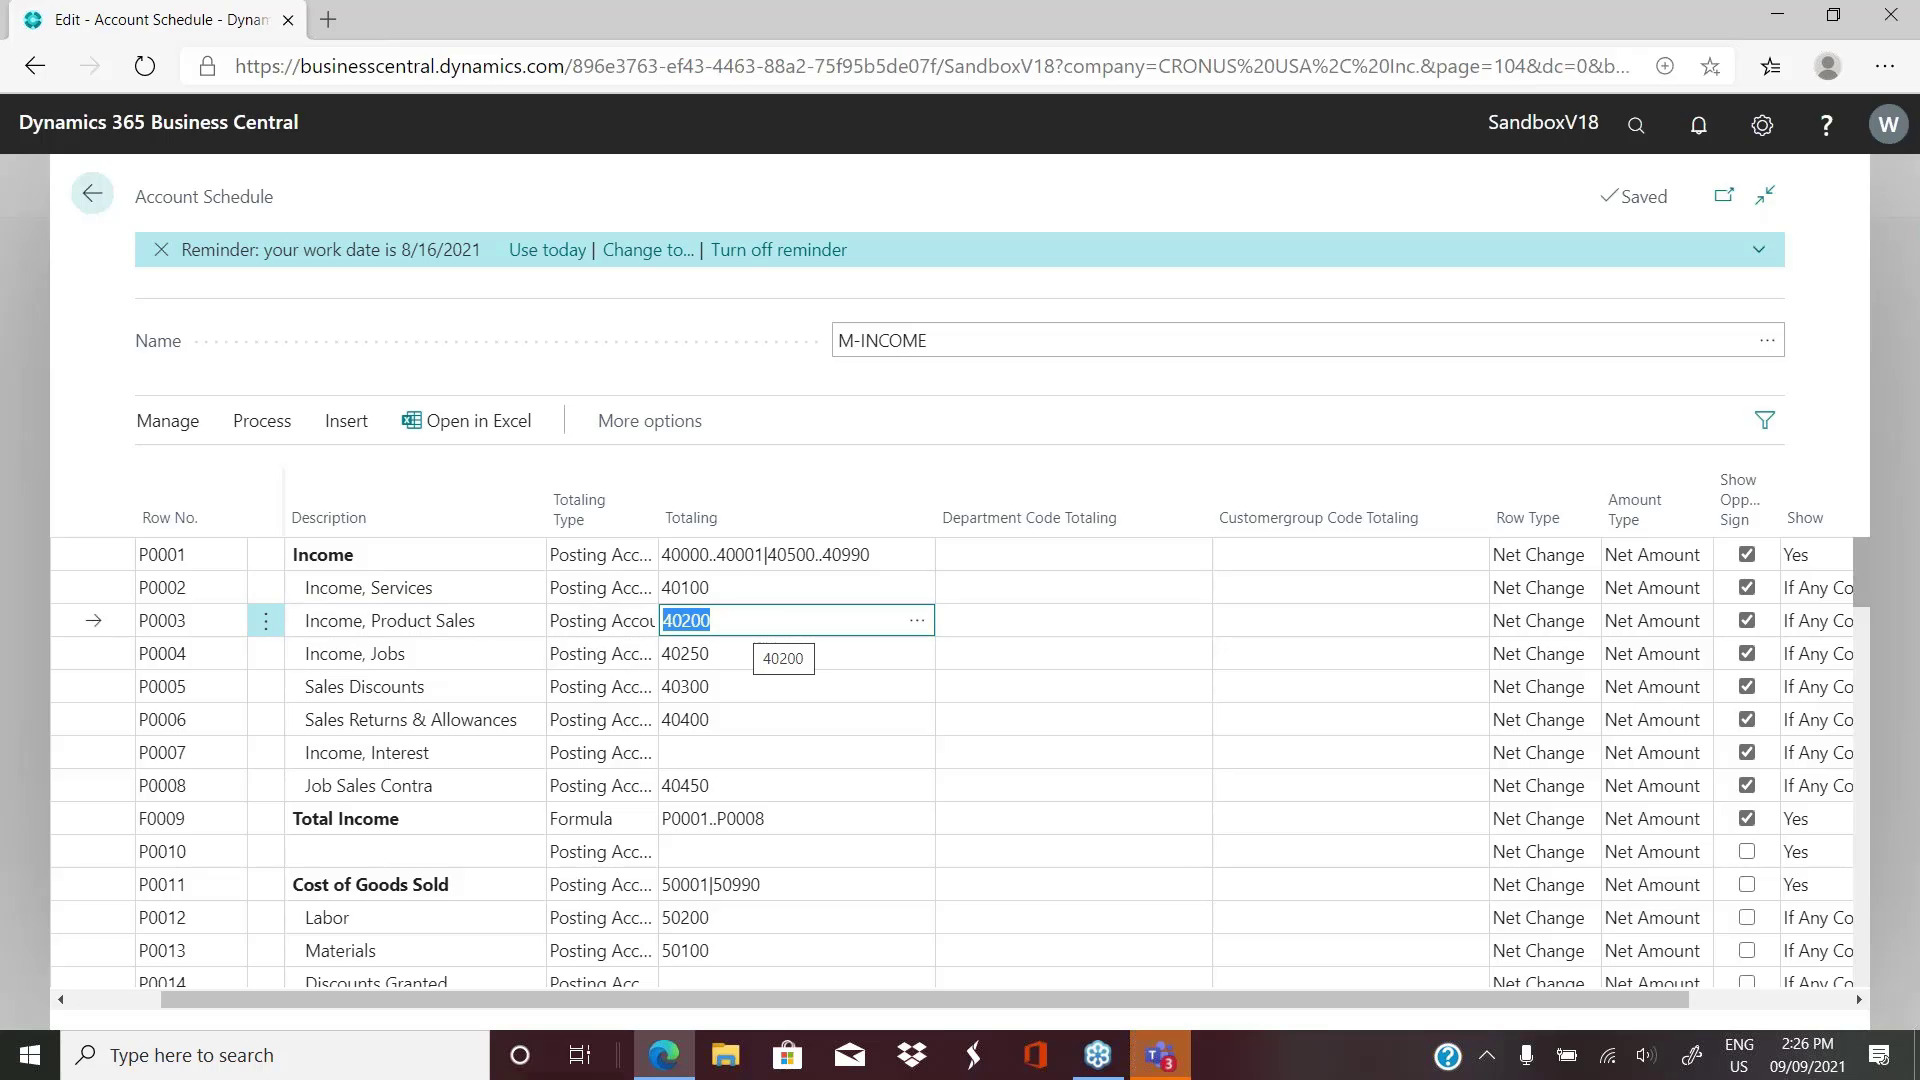Click Use today in the reminder banner
Image resolution: width=1920 pixels, height=1080 pixels.
(547, 249)
